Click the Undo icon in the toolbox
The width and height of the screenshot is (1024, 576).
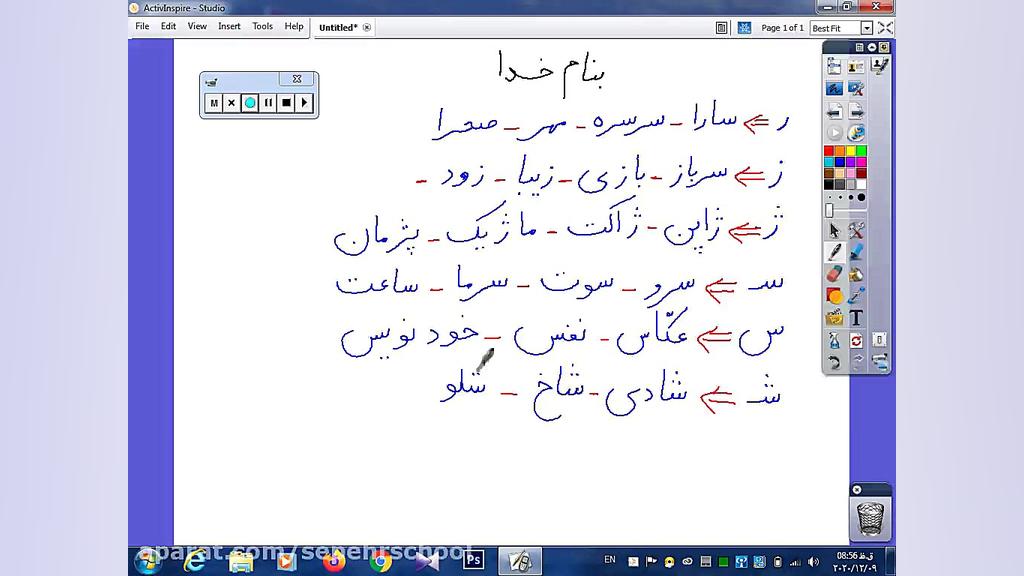834,359
